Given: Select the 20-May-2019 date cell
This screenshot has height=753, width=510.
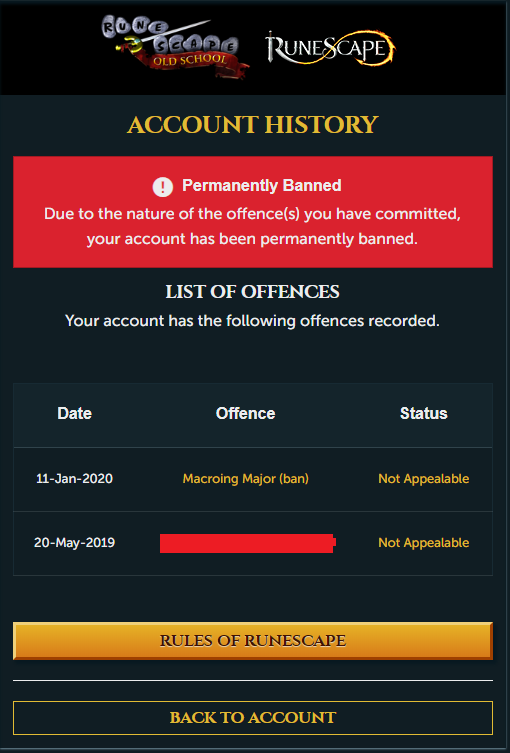Looking at the screenshot, I should click(x=74, y=543).
